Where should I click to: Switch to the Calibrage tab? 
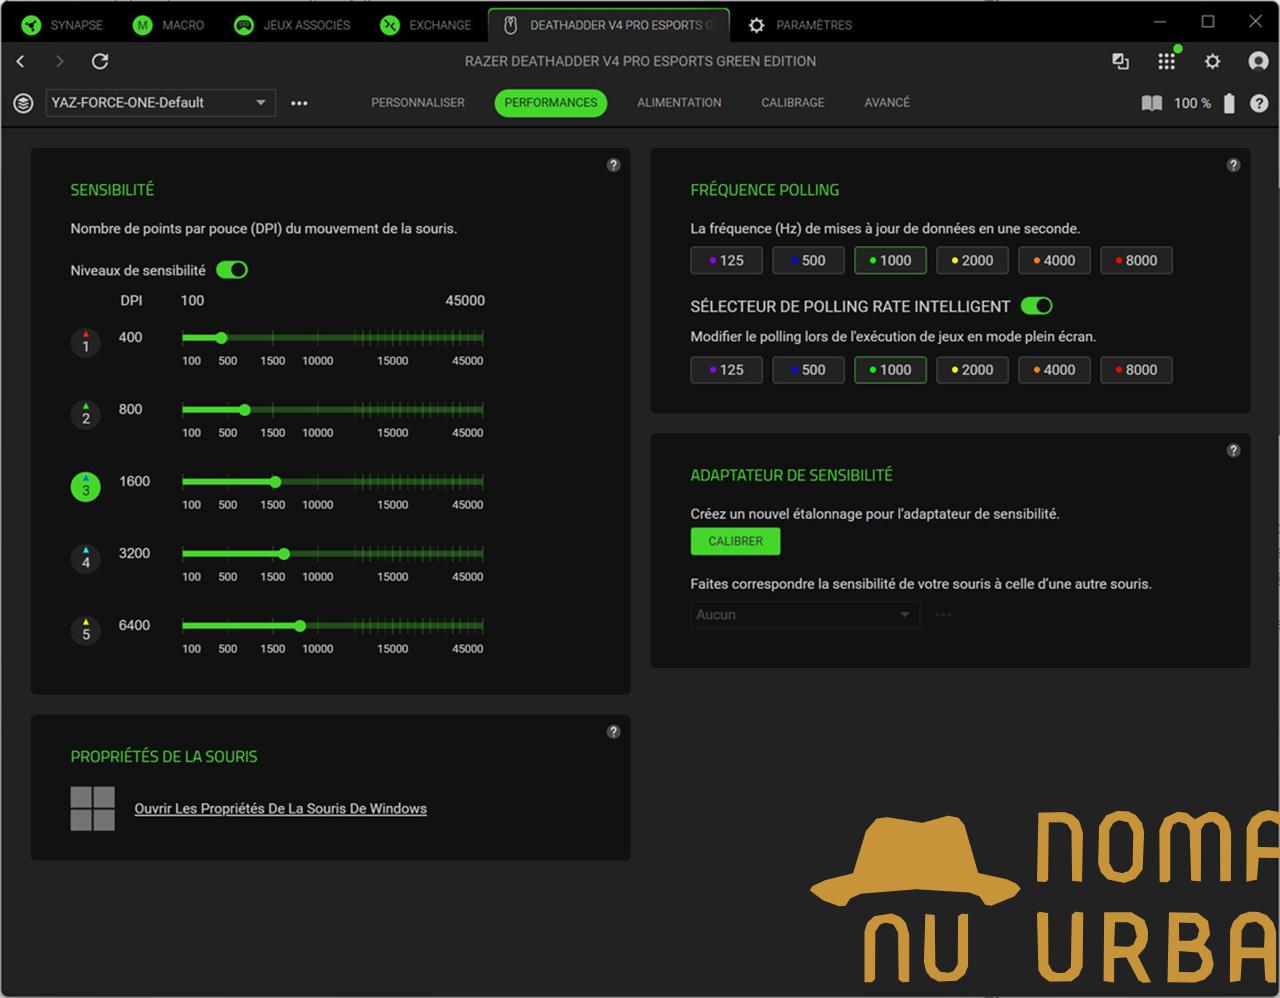pyautogui.click(x=792, y=102)
